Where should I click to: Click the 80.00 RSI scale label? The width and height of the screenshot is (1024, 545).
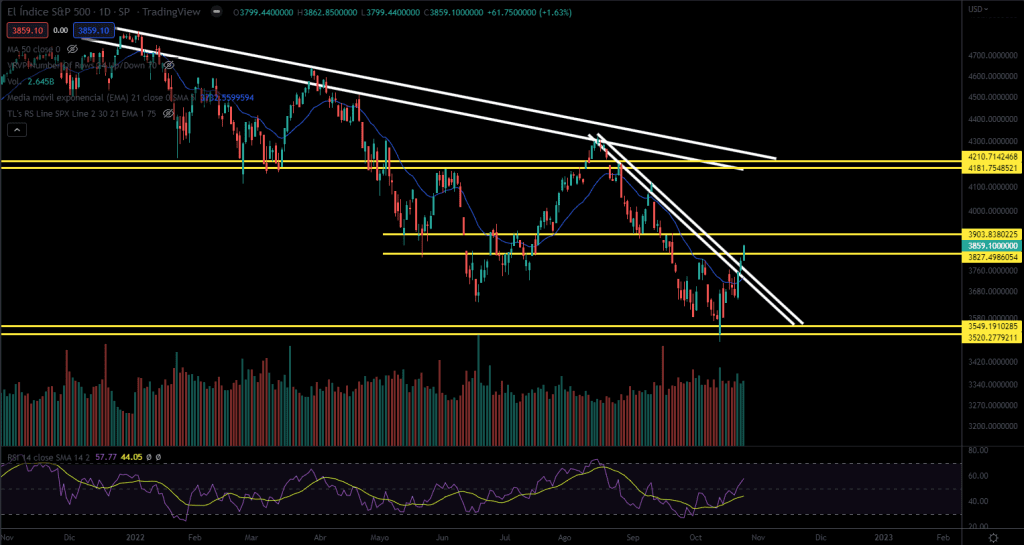coord(977,450)
